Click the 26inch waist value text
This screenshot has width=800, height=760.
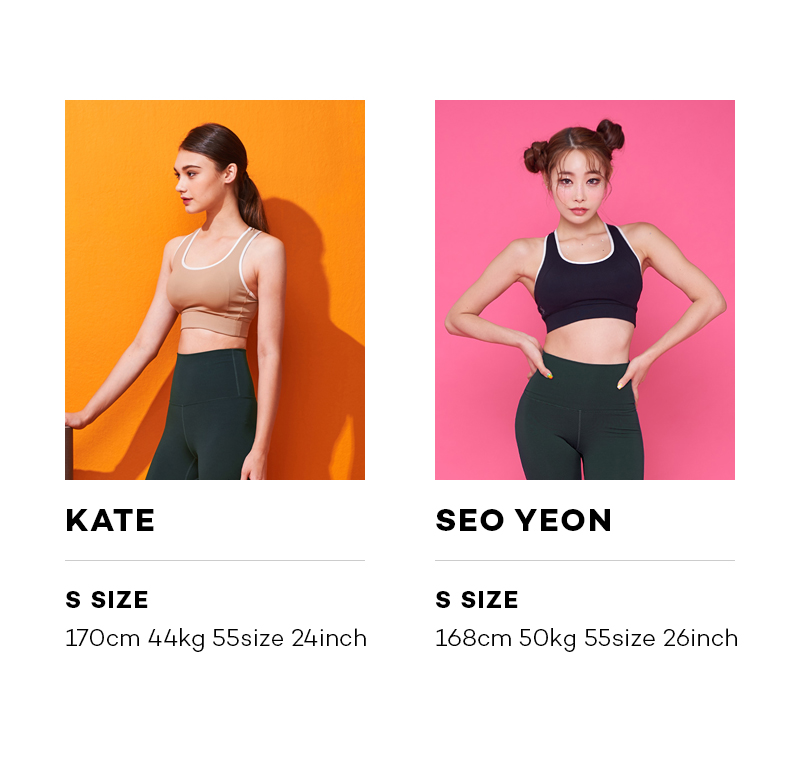(701, 638)
